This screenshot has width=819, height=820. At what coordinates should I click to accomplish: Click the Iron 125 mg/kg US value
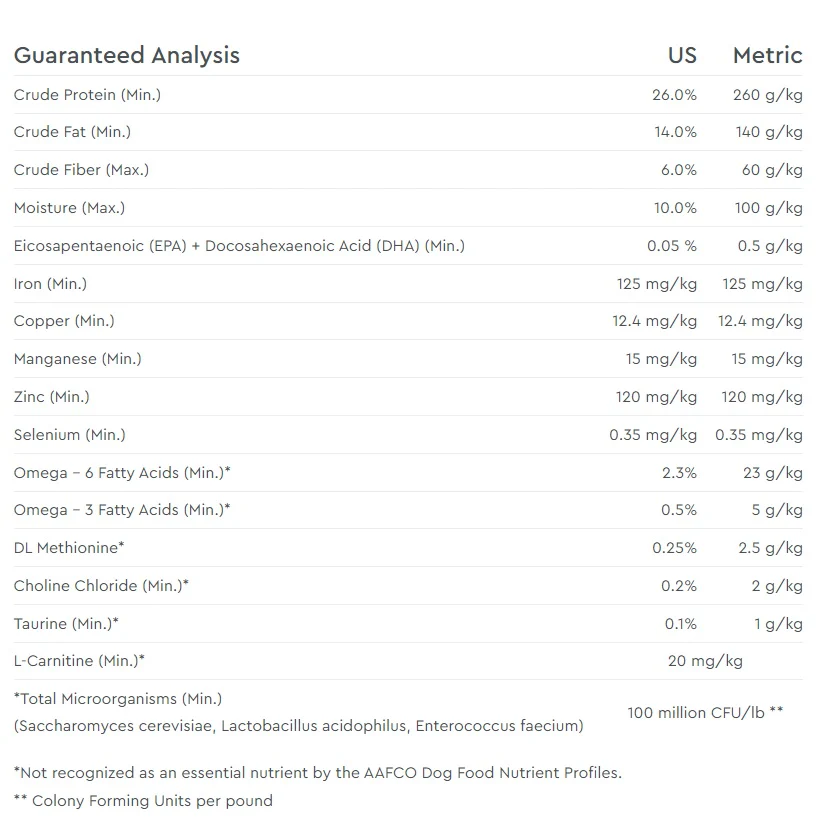[x=657, y=284]
